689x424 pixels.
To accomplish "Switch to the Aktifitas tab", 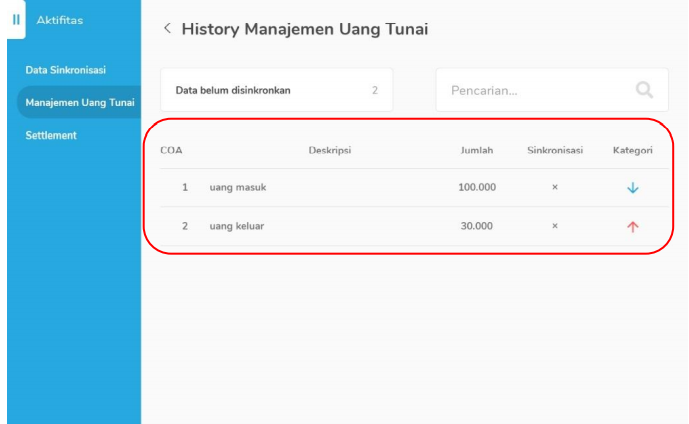I will [x=60, y=20].
